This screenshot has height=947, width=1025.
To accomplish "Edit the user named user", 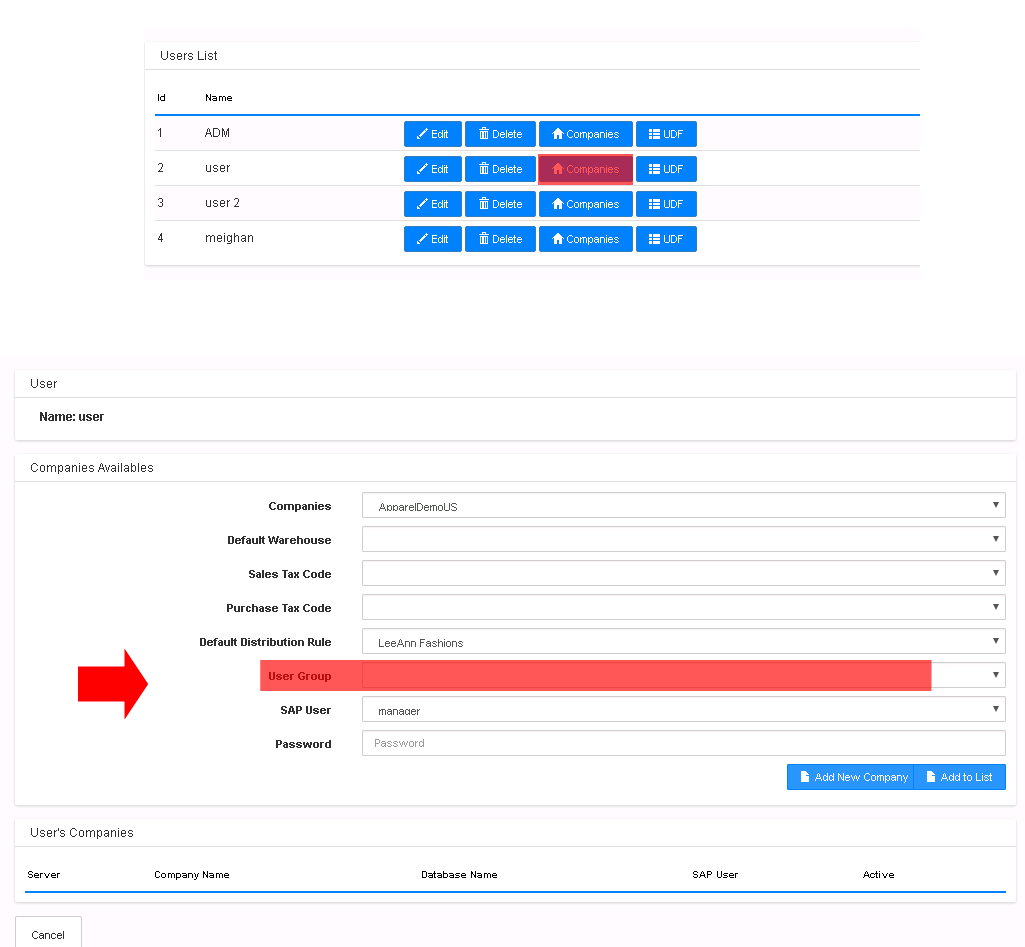I will 432,169.
